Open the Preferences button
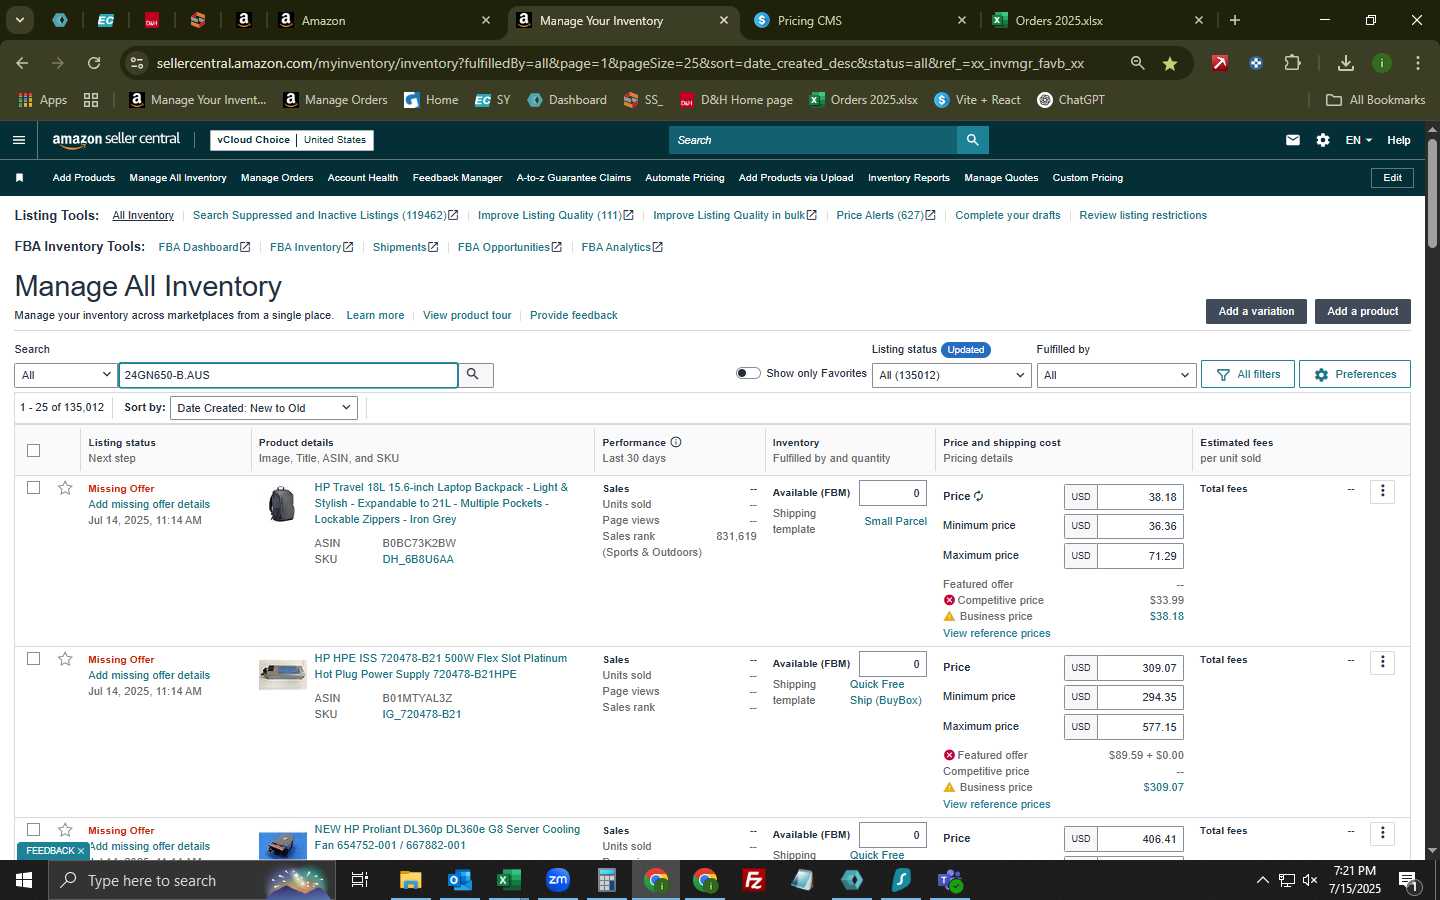The height and width of the screenshot is (900, 1440). pyautogui.click(x=1355, y=374)
